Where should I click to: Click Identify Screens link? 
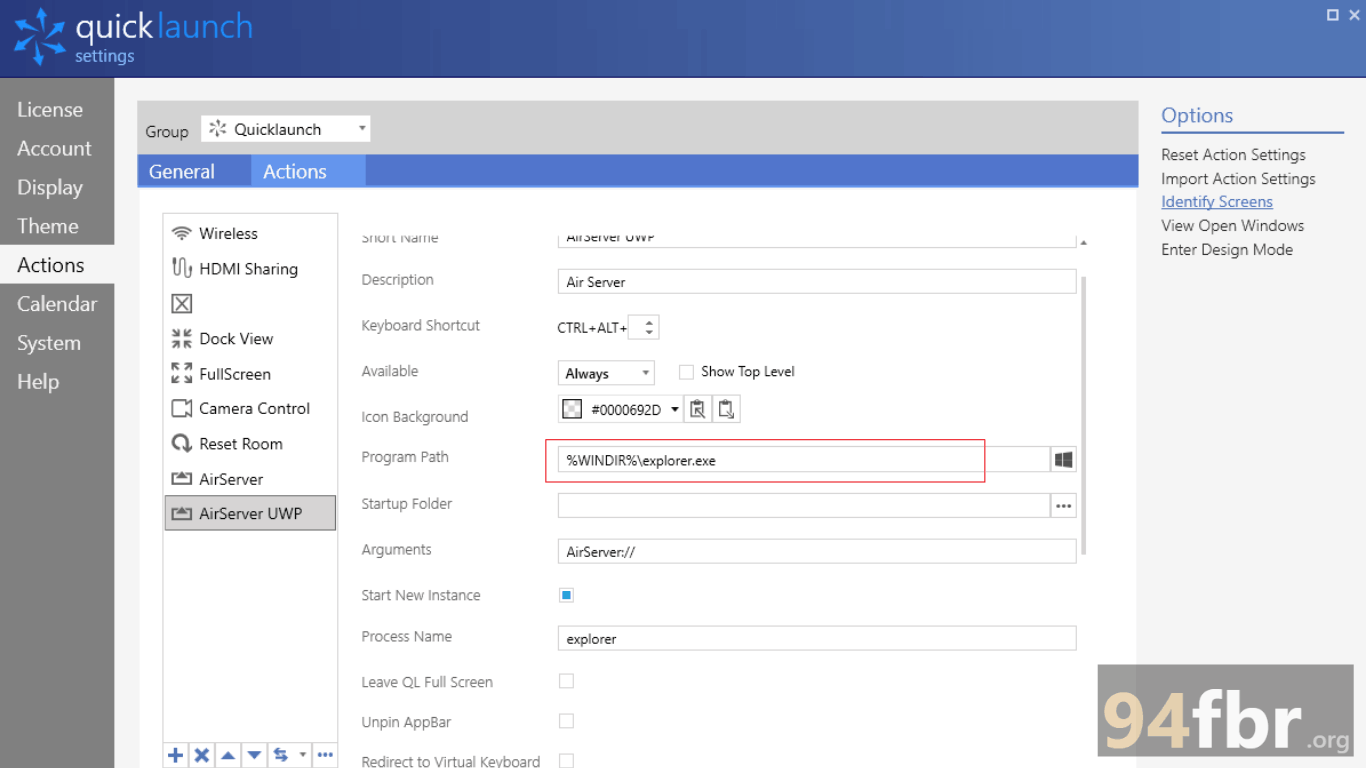[x=1217, y=202]
